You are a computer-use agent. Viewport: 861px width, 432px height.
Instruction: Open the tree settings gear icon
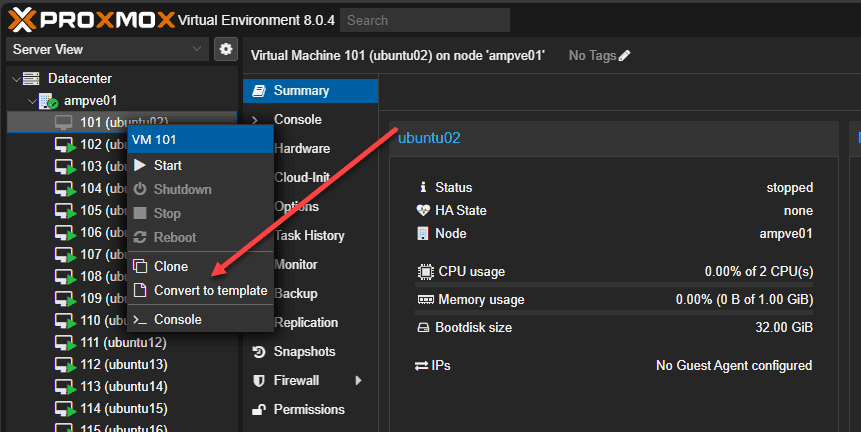point(226,49)
